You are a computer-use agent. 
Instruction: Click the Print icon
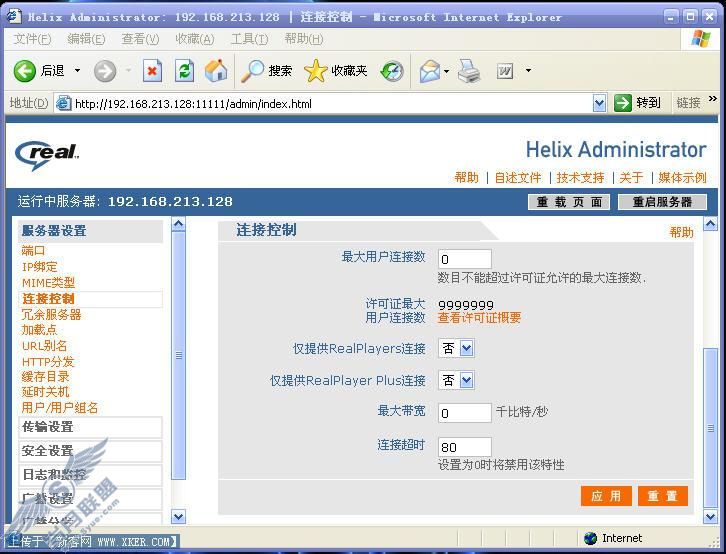pyautogui.click(x=469, y=71)
